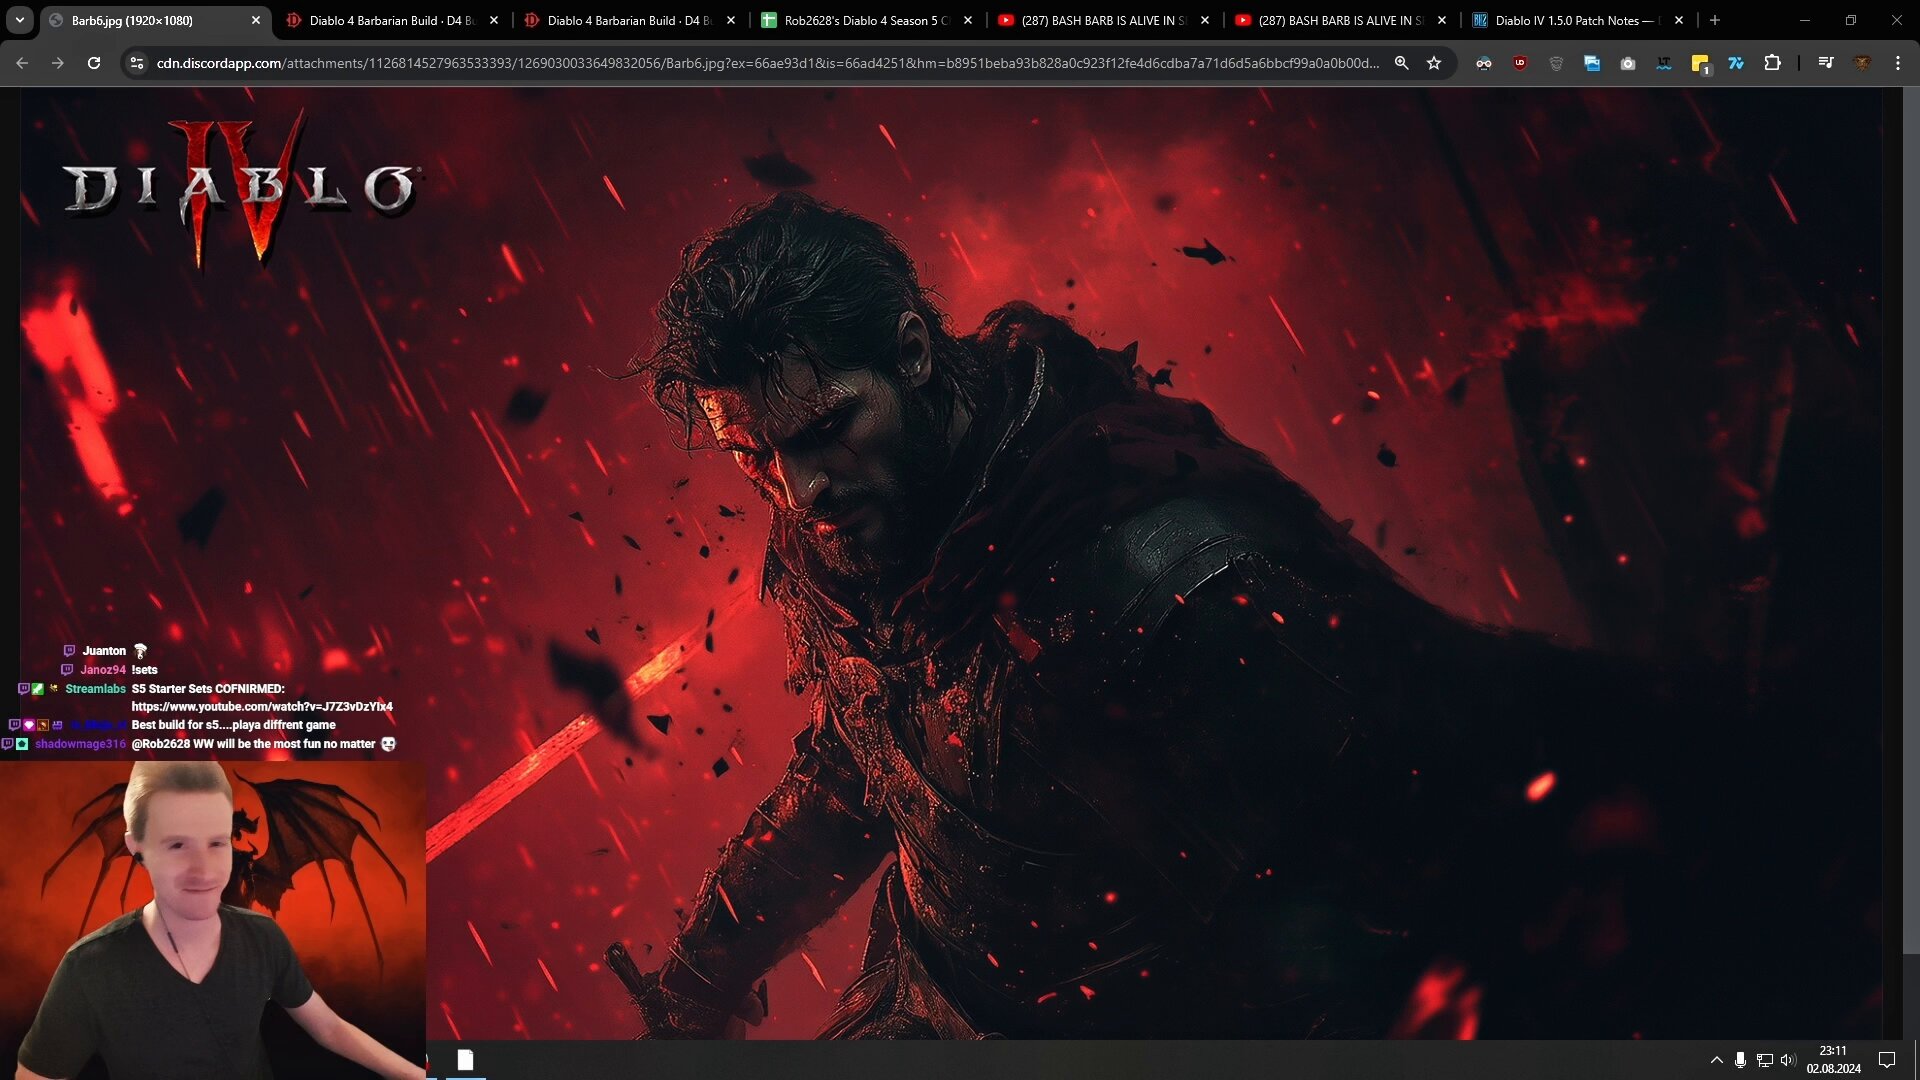Click the Streamlabs username in chat
The width and height of the screenshot is (1920, 1080).
[x=95, y=689]
